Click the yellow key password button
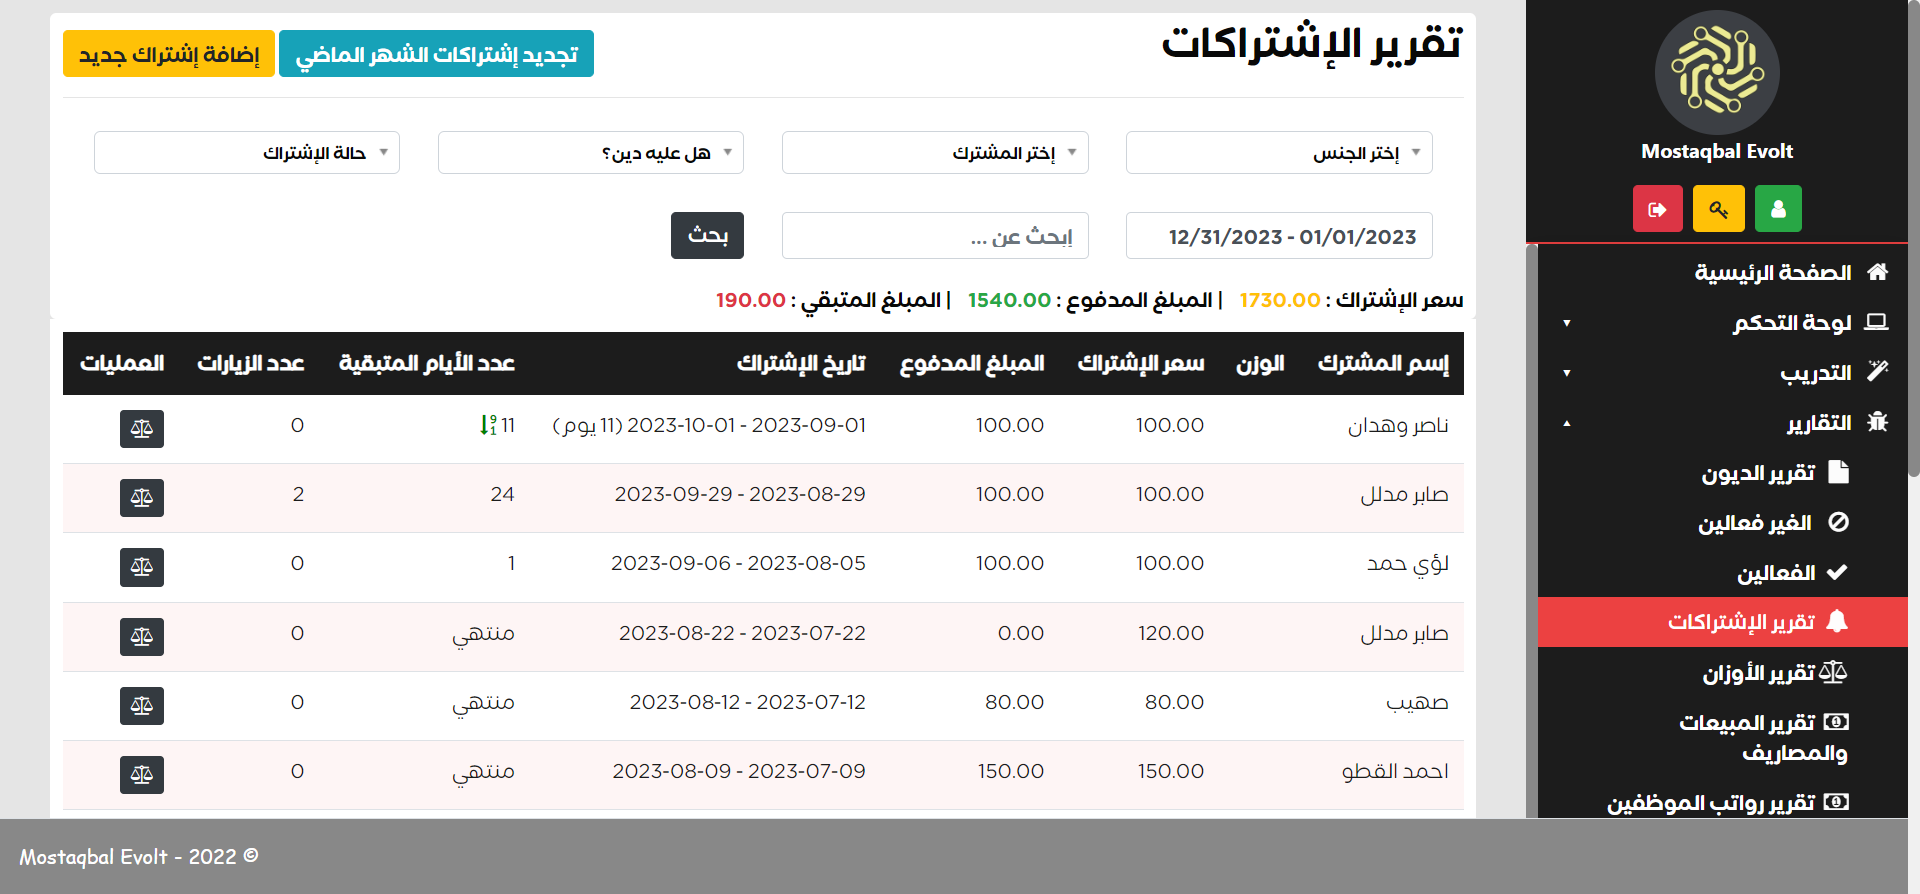 coord(1718,209)
